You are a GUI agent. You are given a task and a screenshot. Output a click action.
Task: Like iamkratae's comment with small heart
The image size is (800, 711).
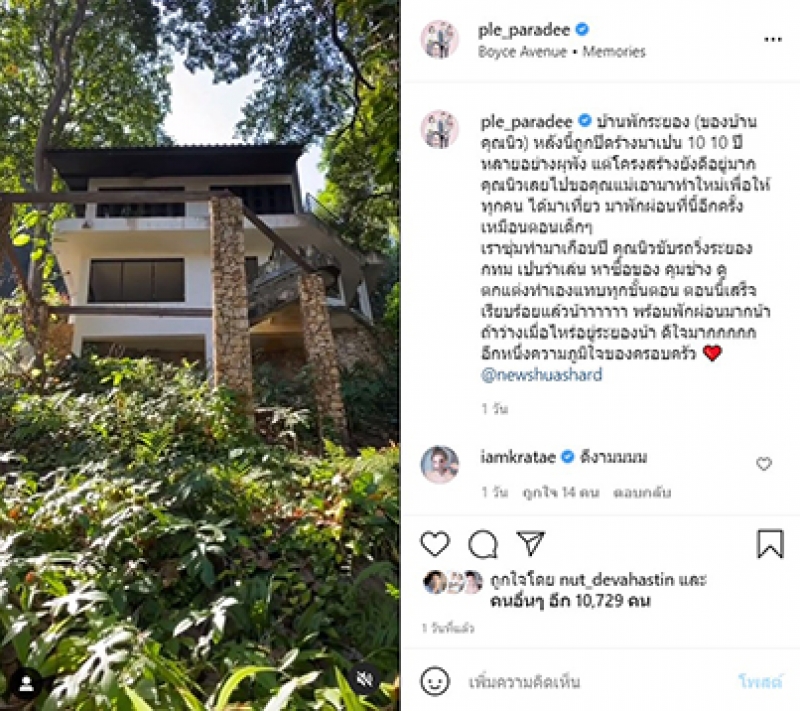coord(763,464)
